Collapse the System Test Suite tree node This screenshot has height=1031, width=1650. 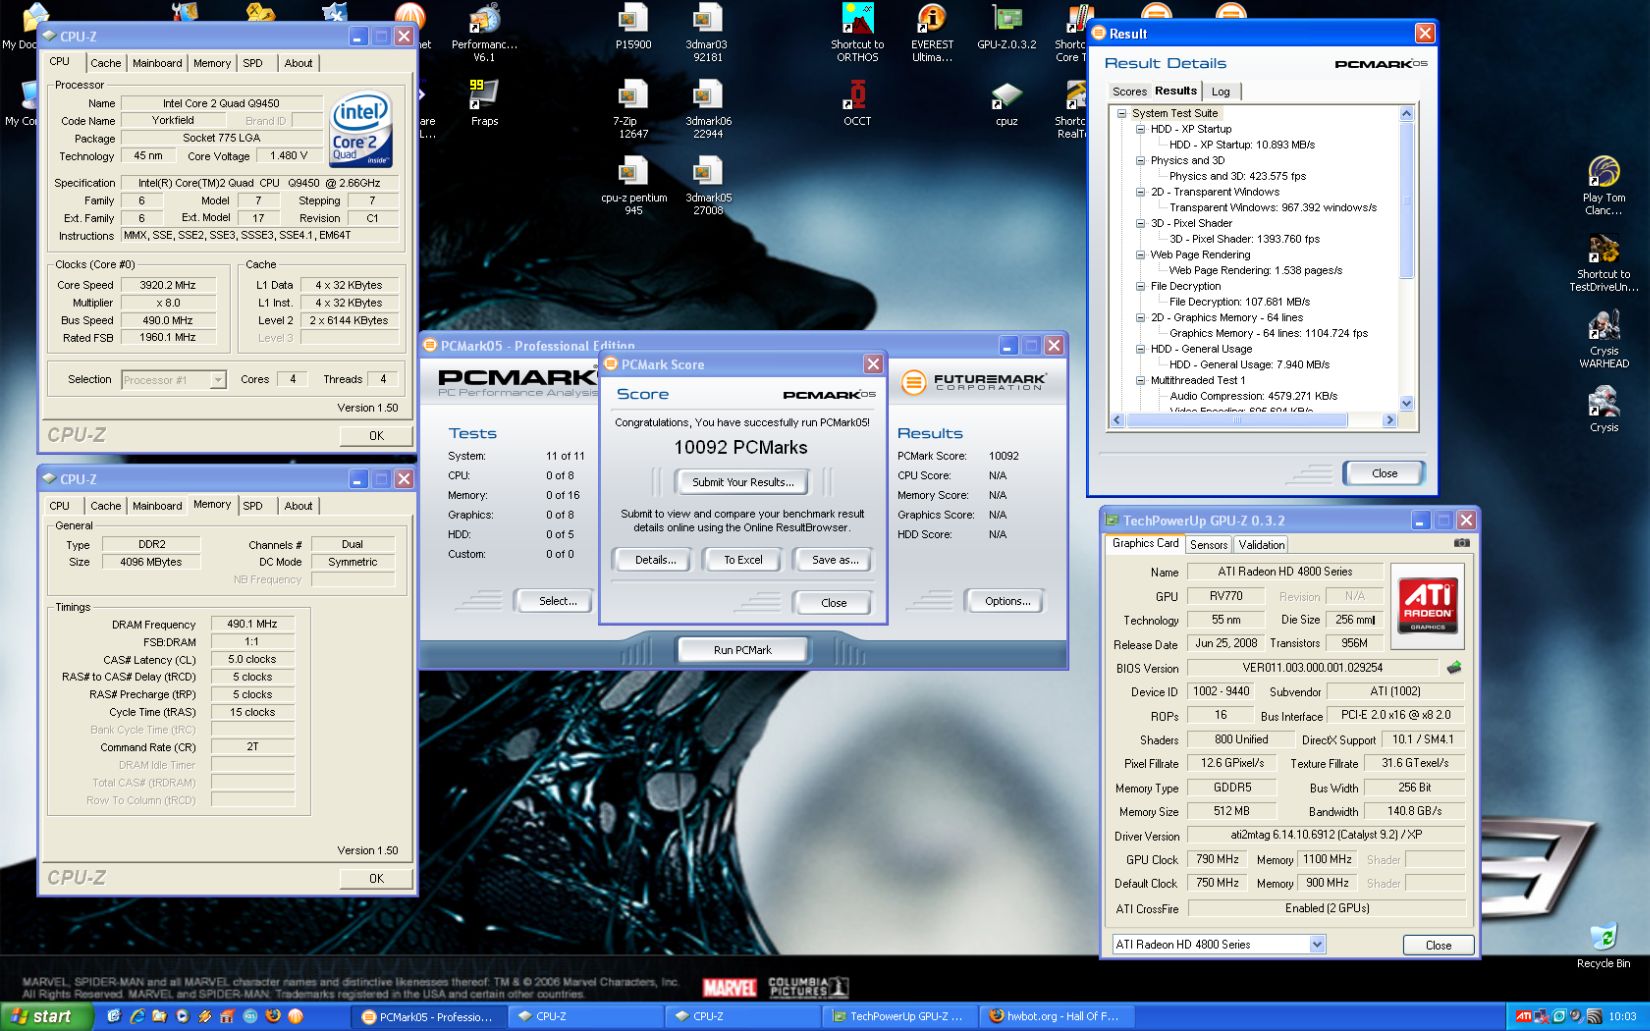click(1122, 113)
